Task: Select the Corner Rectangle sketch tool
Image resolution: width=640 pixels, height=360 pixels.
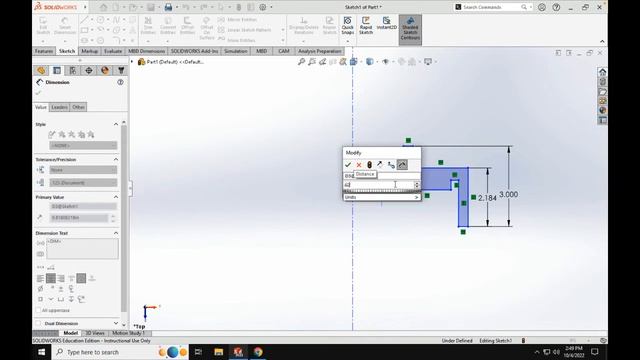Action: coord(84,30)
